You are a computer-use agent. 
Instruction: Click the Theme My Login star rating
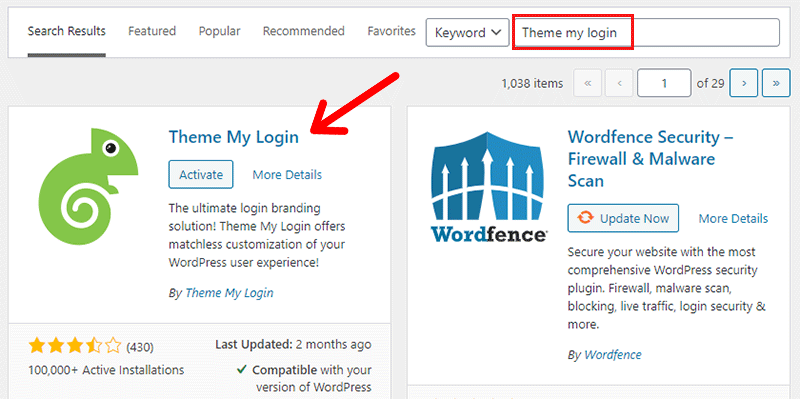pos(75,346)
